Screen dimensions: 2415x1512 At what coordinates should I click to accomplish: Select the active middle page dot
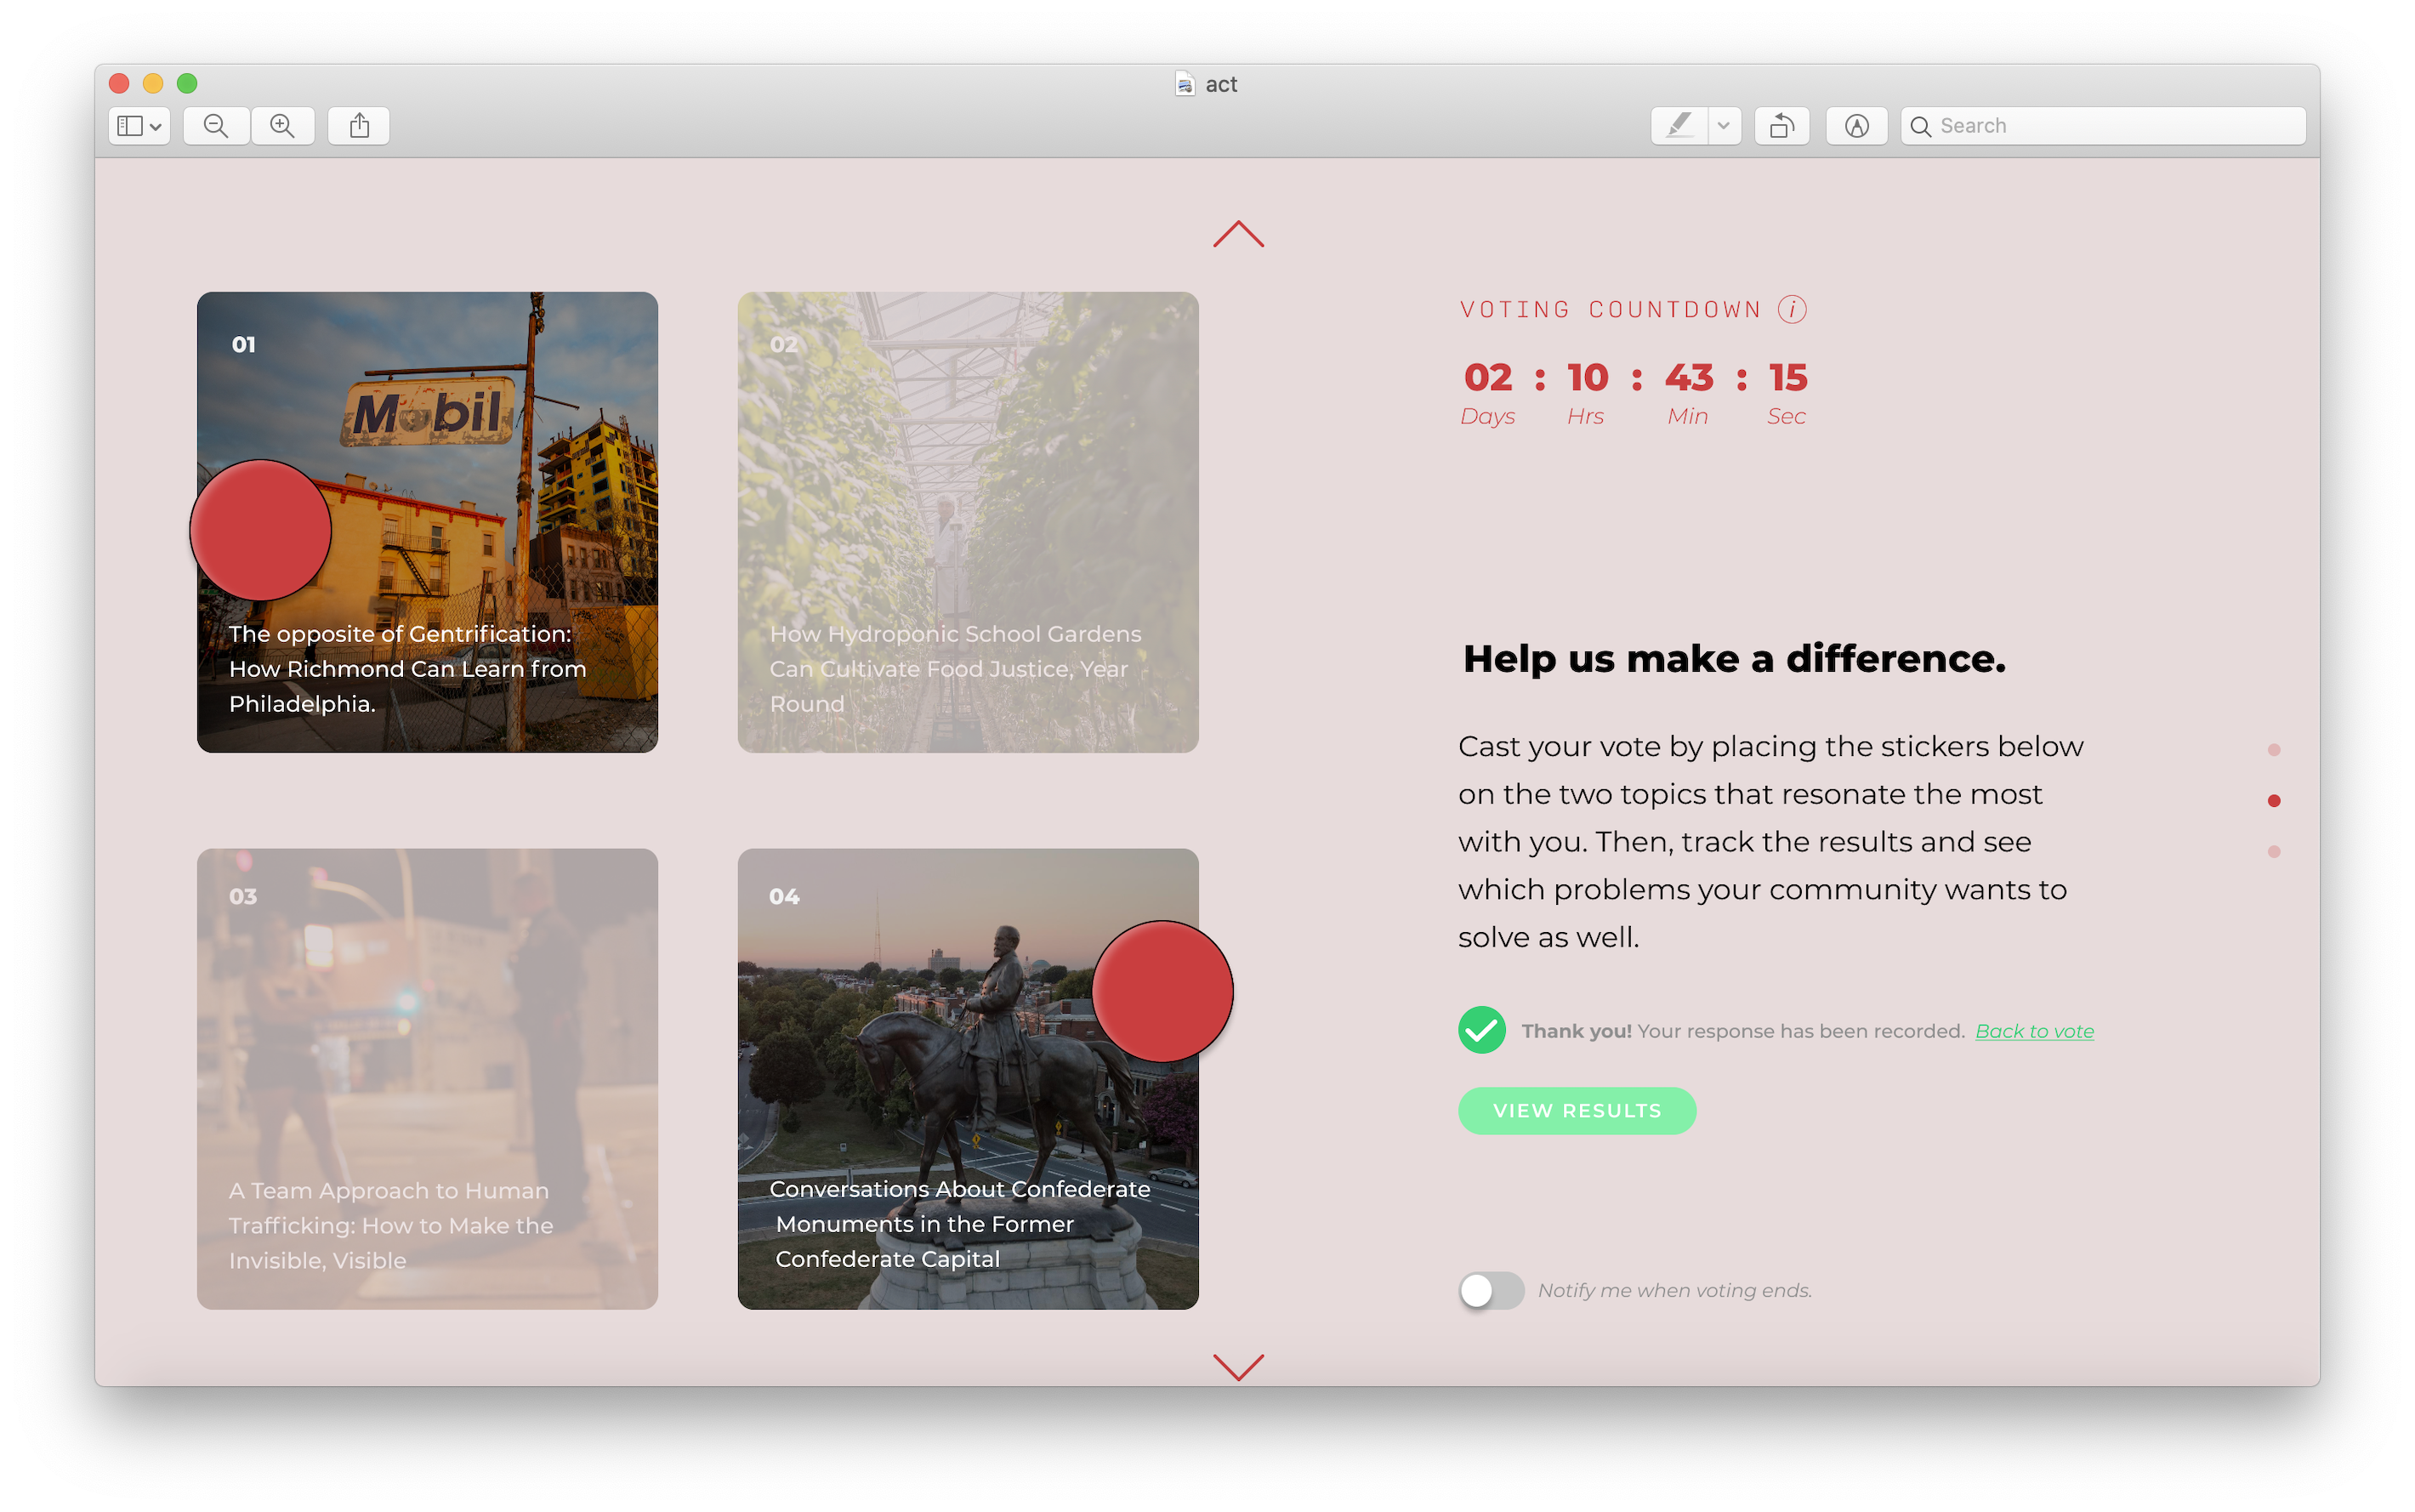(x=2275, y=801)
